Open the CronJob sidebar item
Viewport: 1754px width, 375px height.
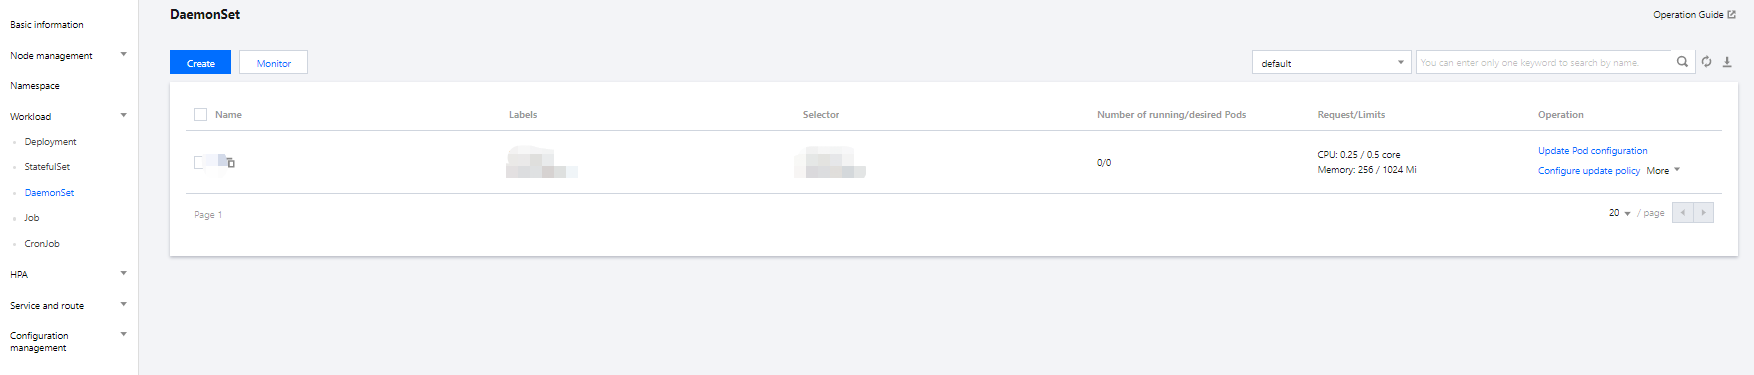tap(42, 244)
